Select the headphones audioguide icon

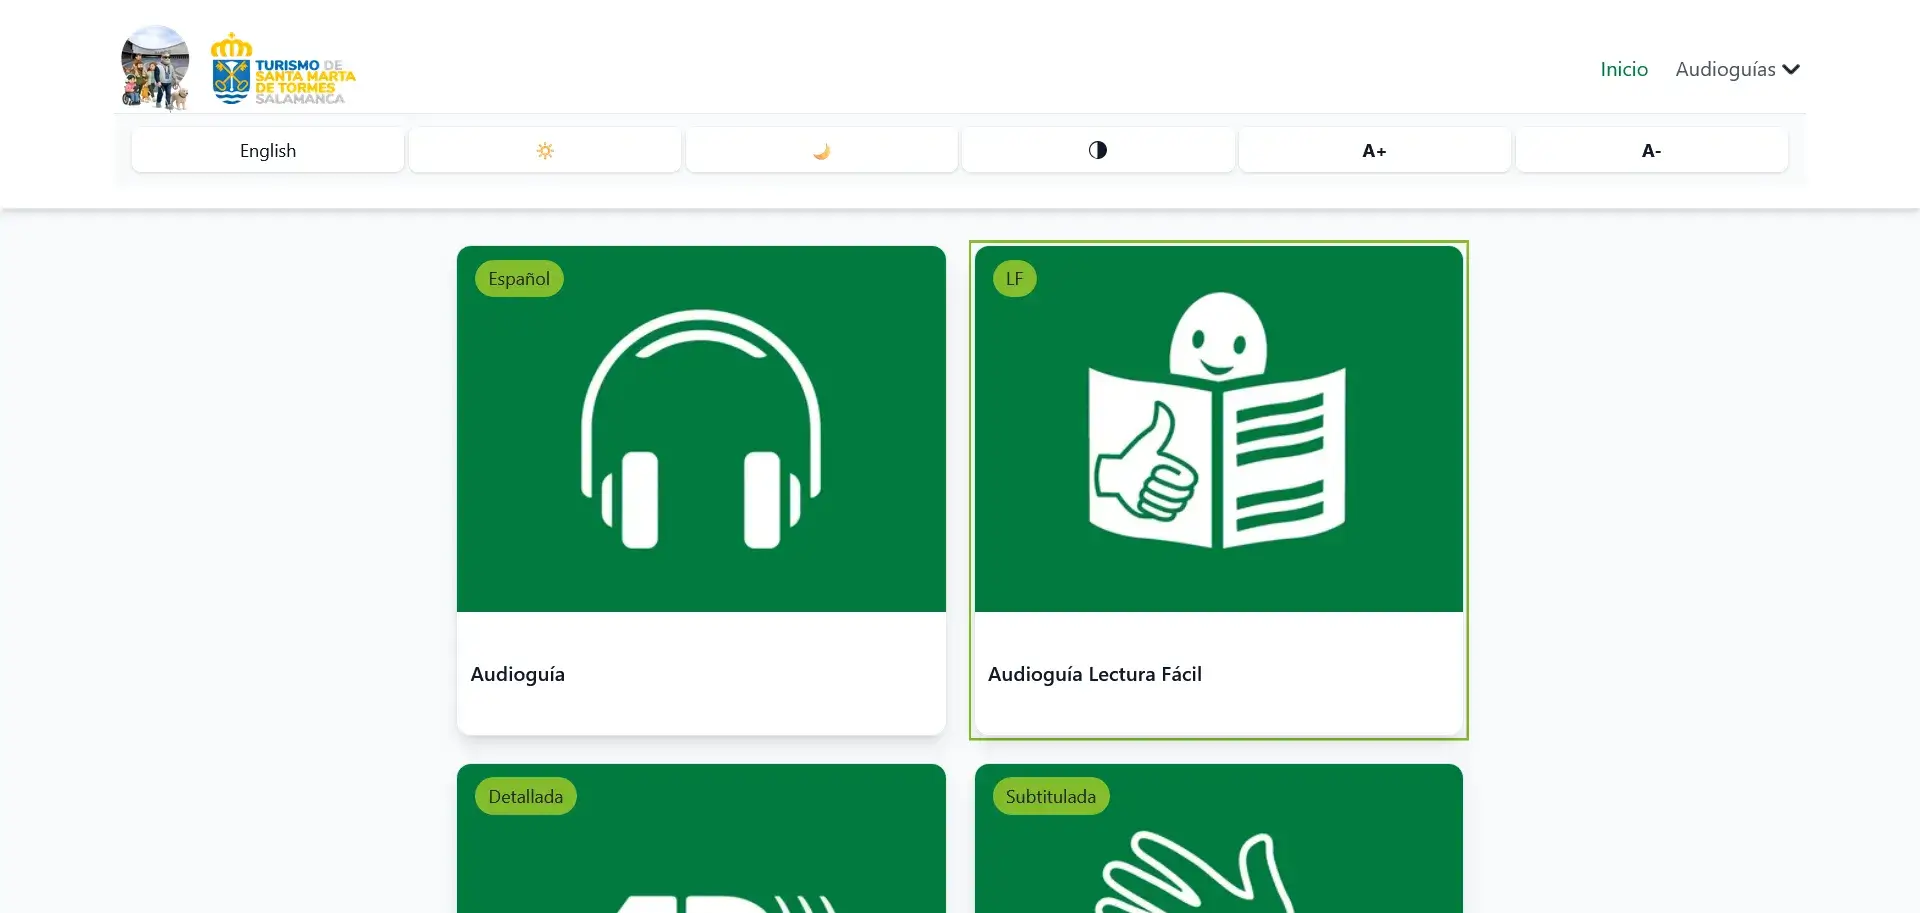[x=701, y=430]
